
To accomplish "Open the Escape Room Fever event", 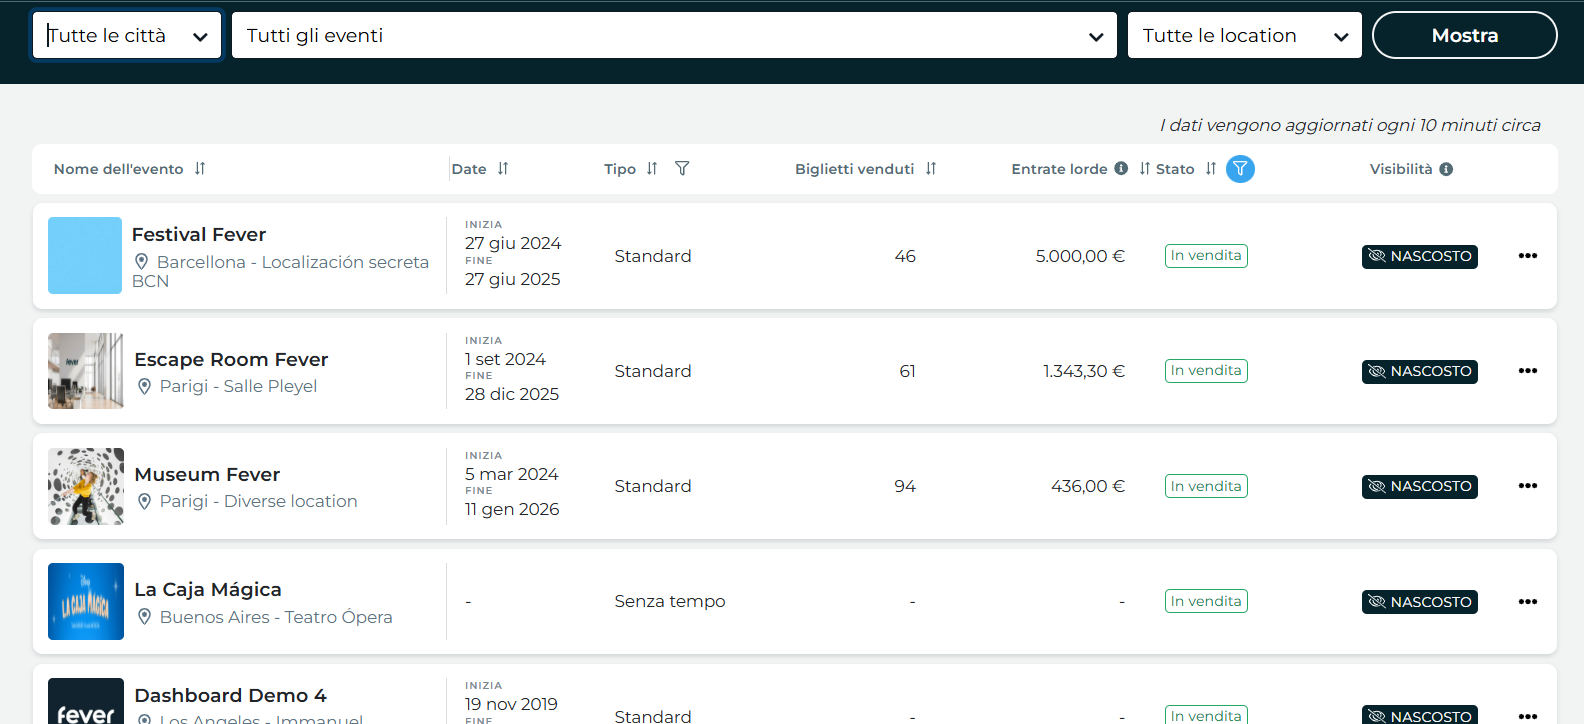I will [231, 359].
